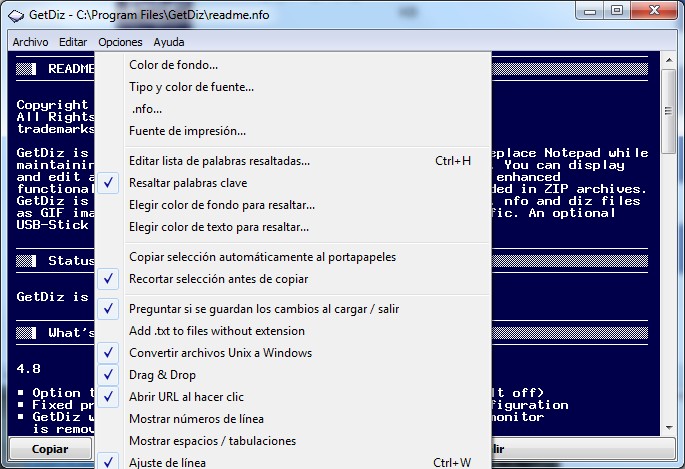This screenshot has width=685, height=469.
Task: Uncheck Convertir archivos Unix a Windows
Action: coord(293,353)
